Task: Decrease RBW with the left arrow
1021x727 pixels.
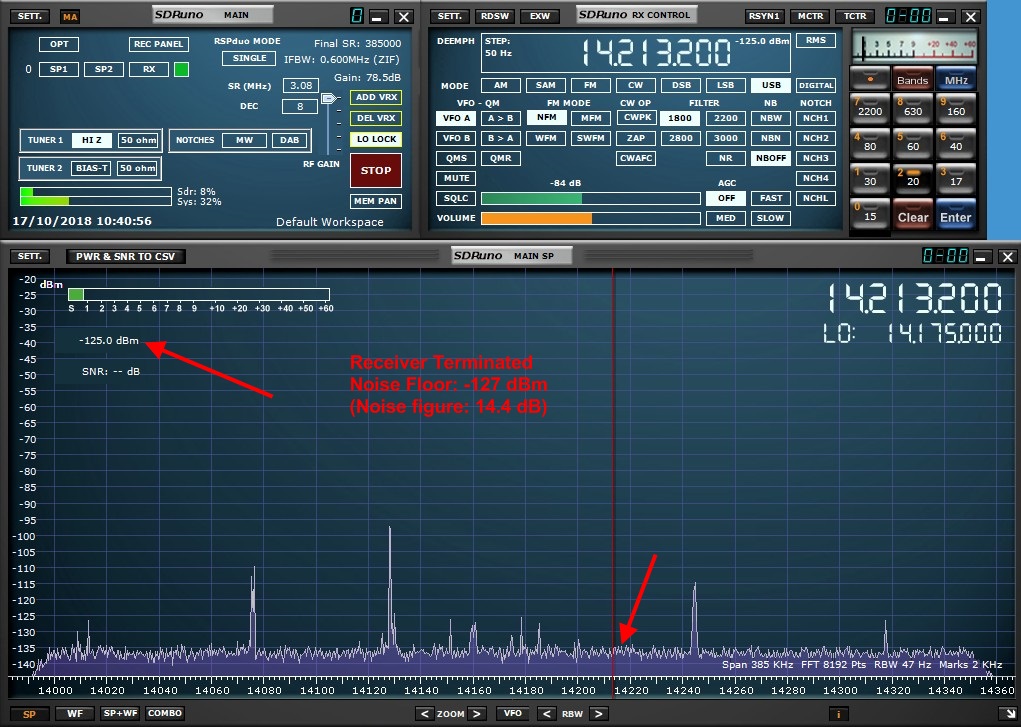Action: click(x=546, y=714)
